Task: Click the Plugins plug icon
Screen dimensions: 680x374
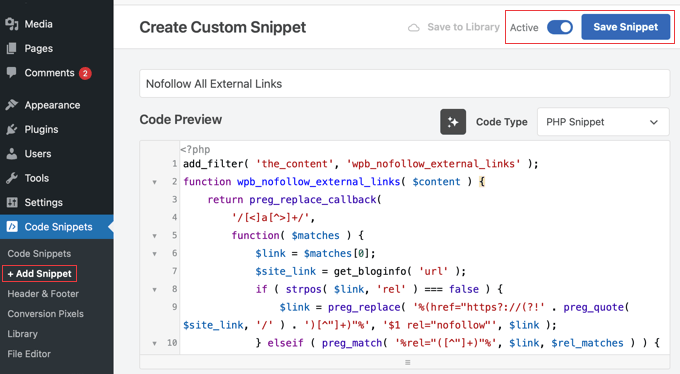Action: [12, 129]
